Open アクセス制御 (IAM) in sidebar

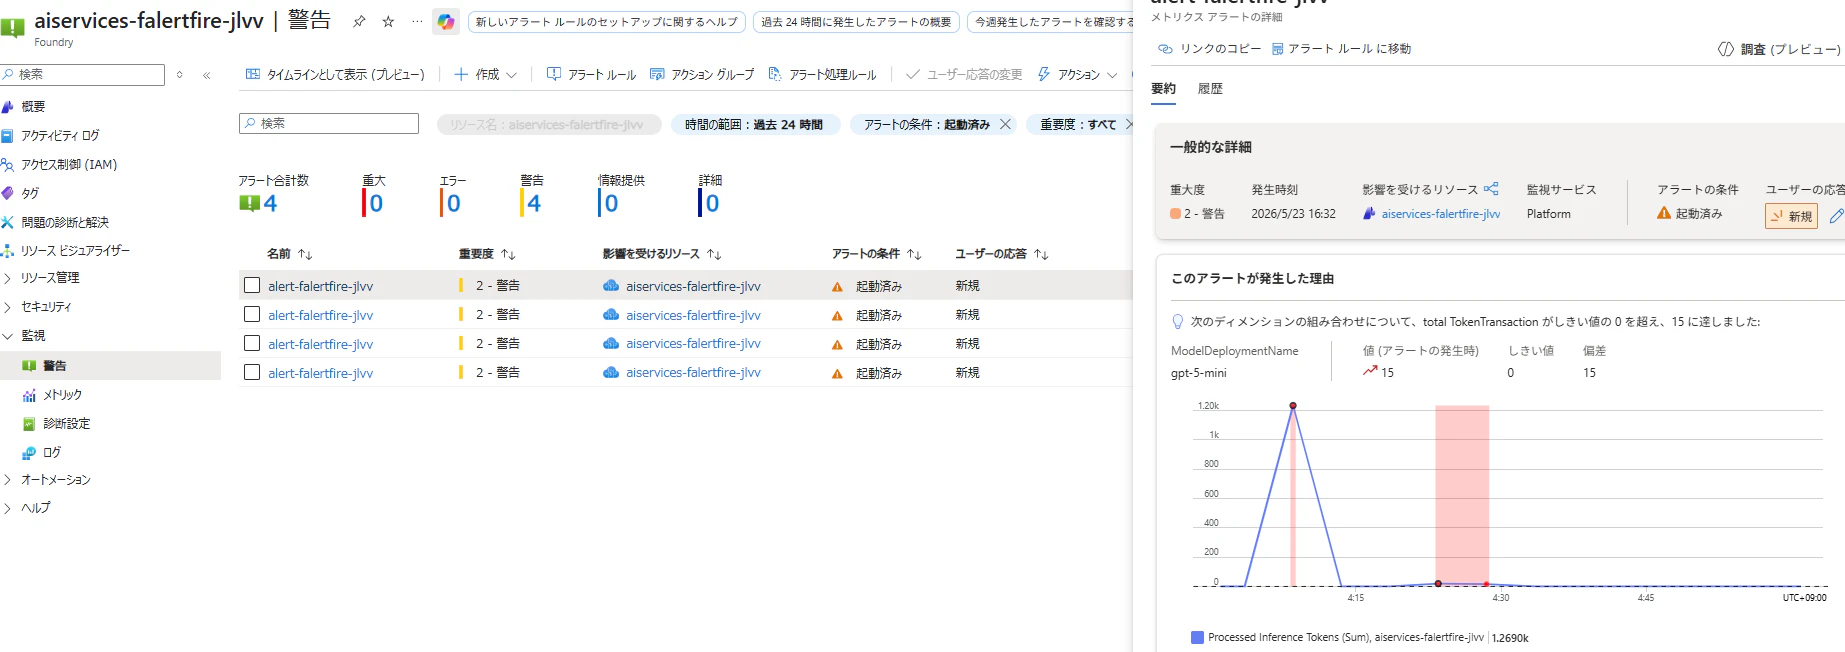tap(69, 165)
